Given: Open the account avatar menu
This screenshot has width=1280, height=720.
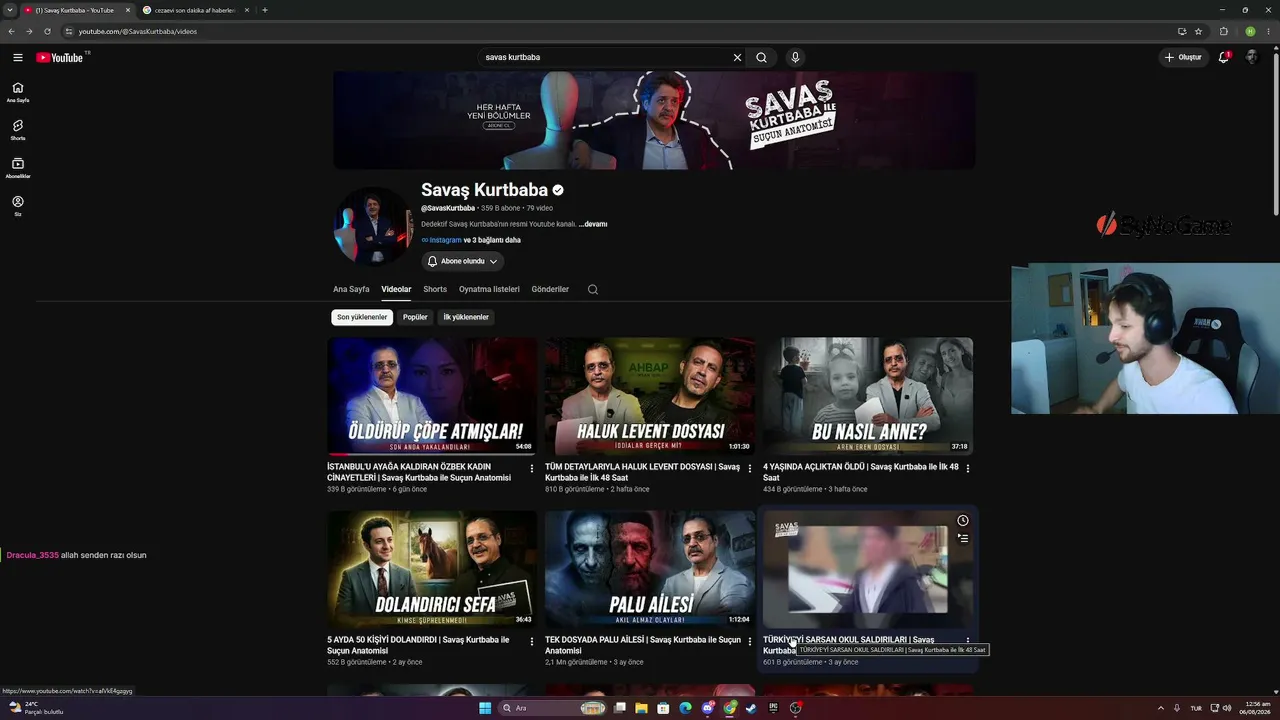Looking at the screenshot, I should click(1251, 57).
